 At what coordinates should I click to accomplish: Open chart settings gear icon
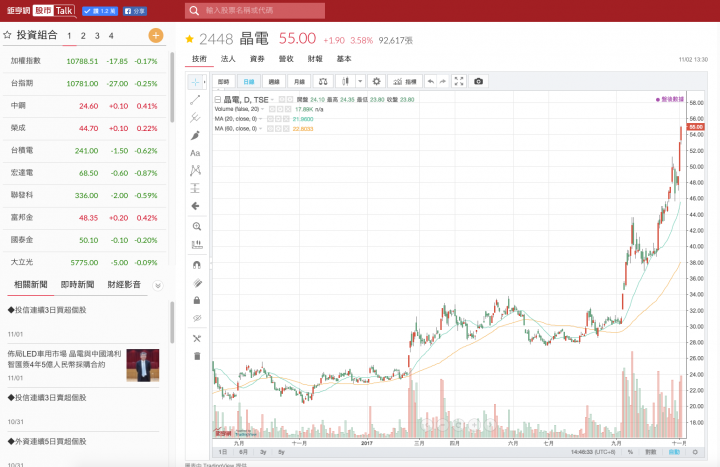click(377, 81)
